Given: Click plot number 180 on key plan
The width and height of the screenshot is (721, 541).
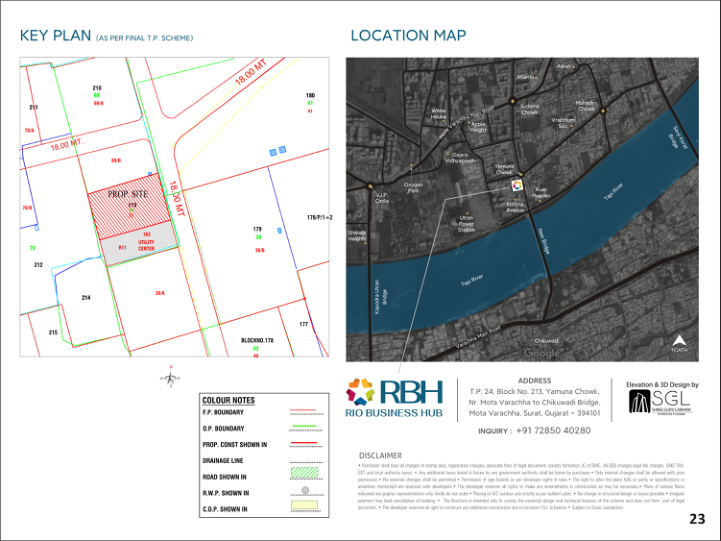Looking at the screenshot, I should tap(310, 96).
